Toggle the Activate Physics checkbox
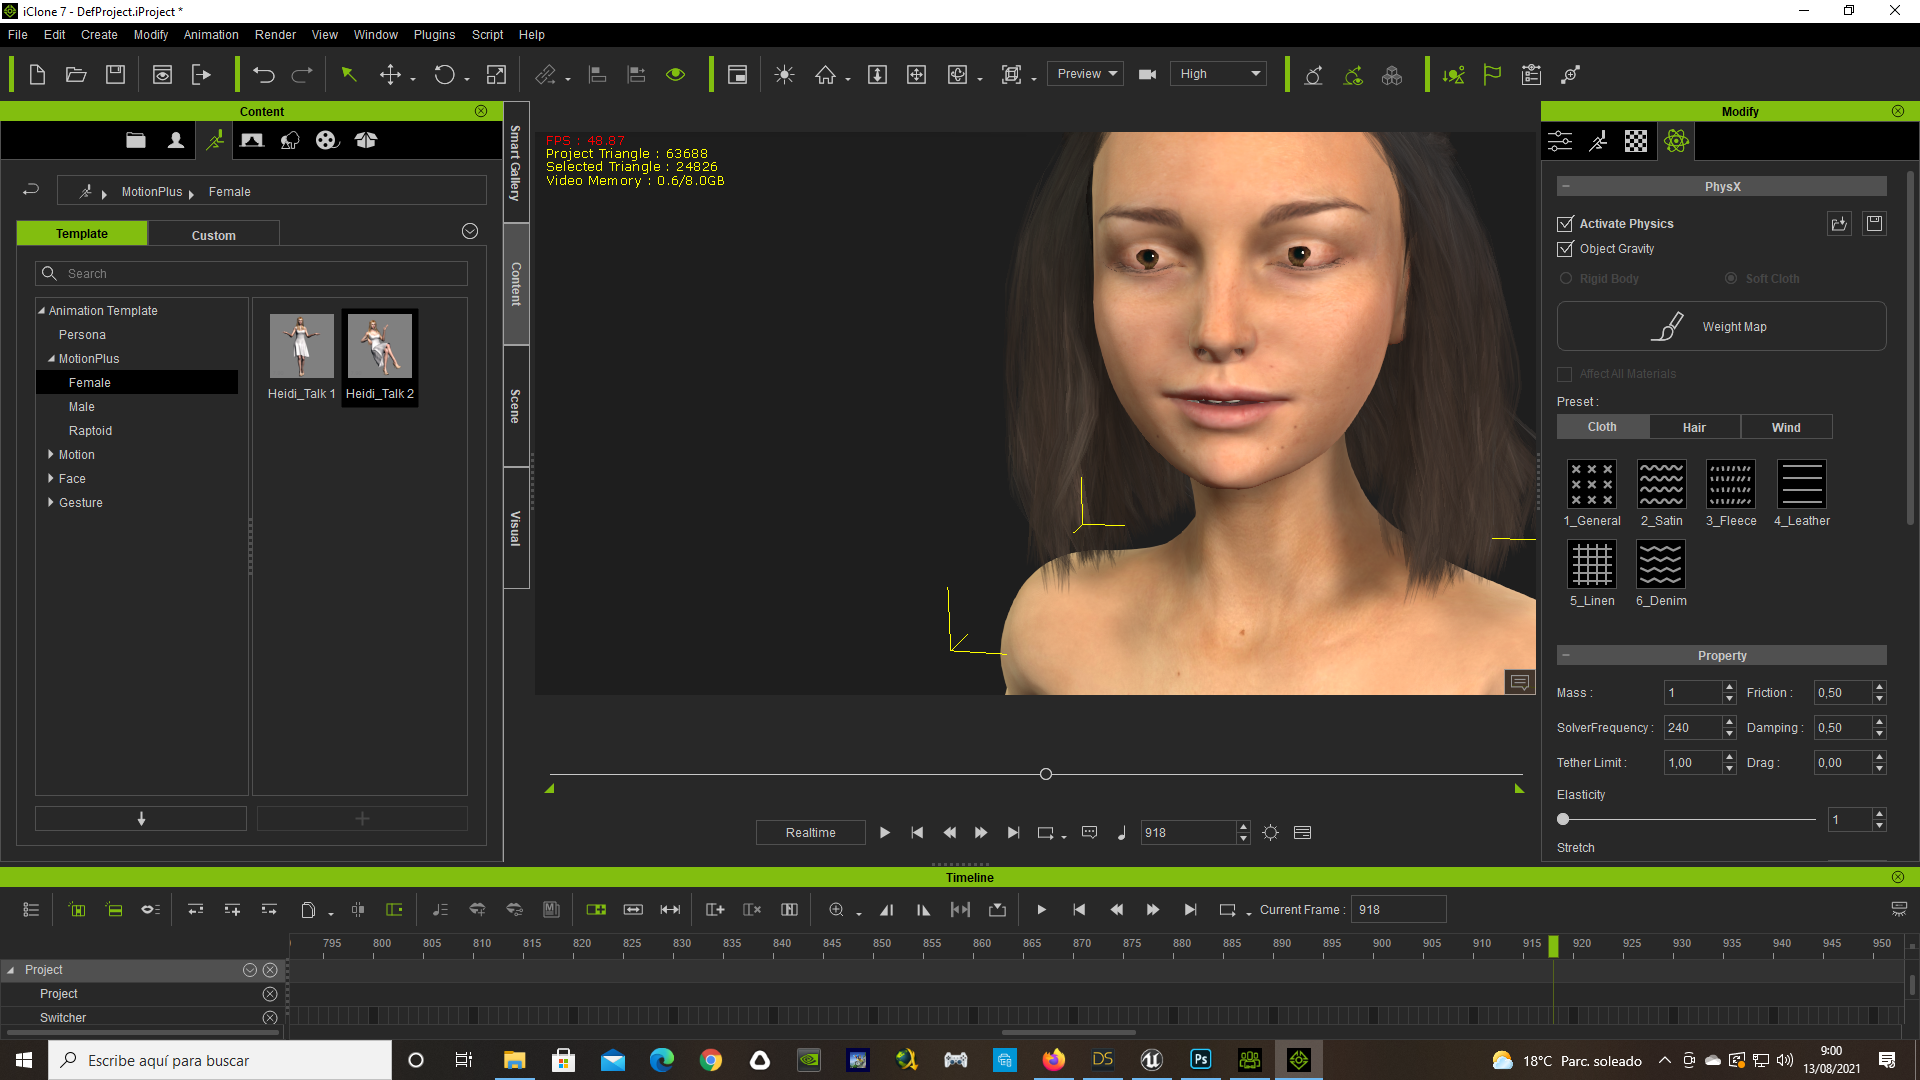 coord(1565,224)
